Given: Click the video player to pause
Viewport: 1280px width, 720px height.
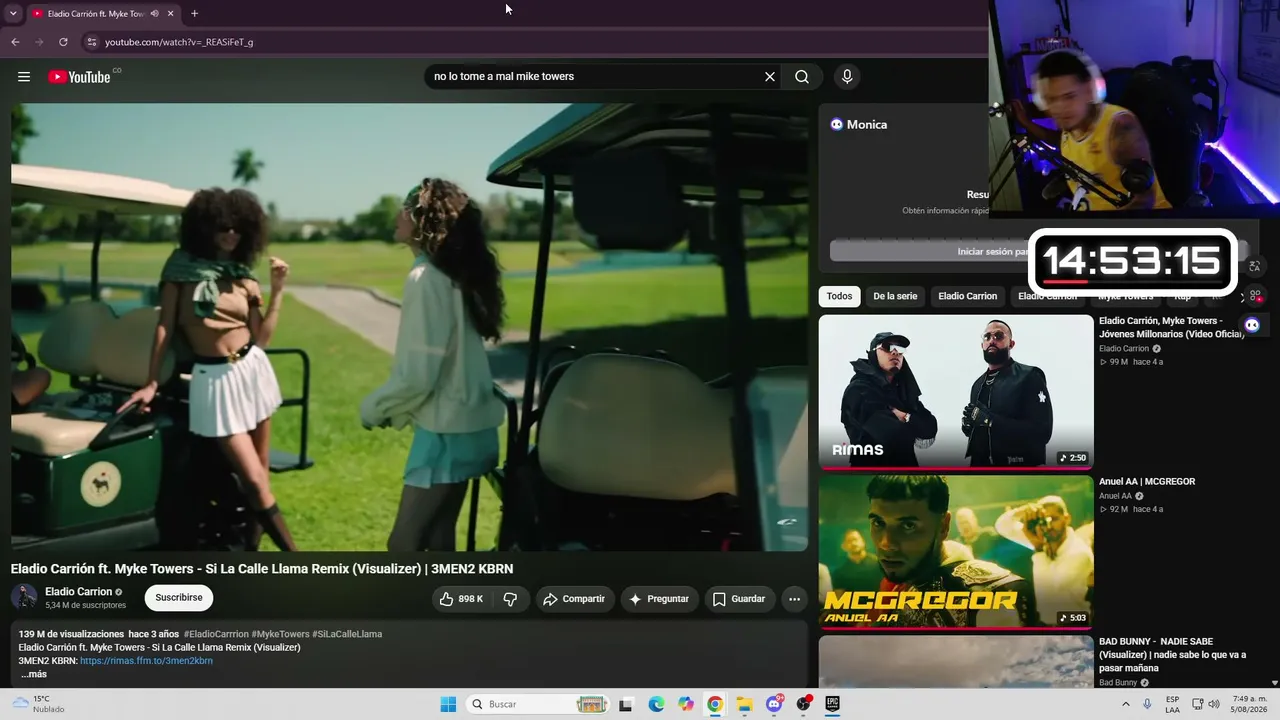Looking at the screenshot, I should pos(409,327).
